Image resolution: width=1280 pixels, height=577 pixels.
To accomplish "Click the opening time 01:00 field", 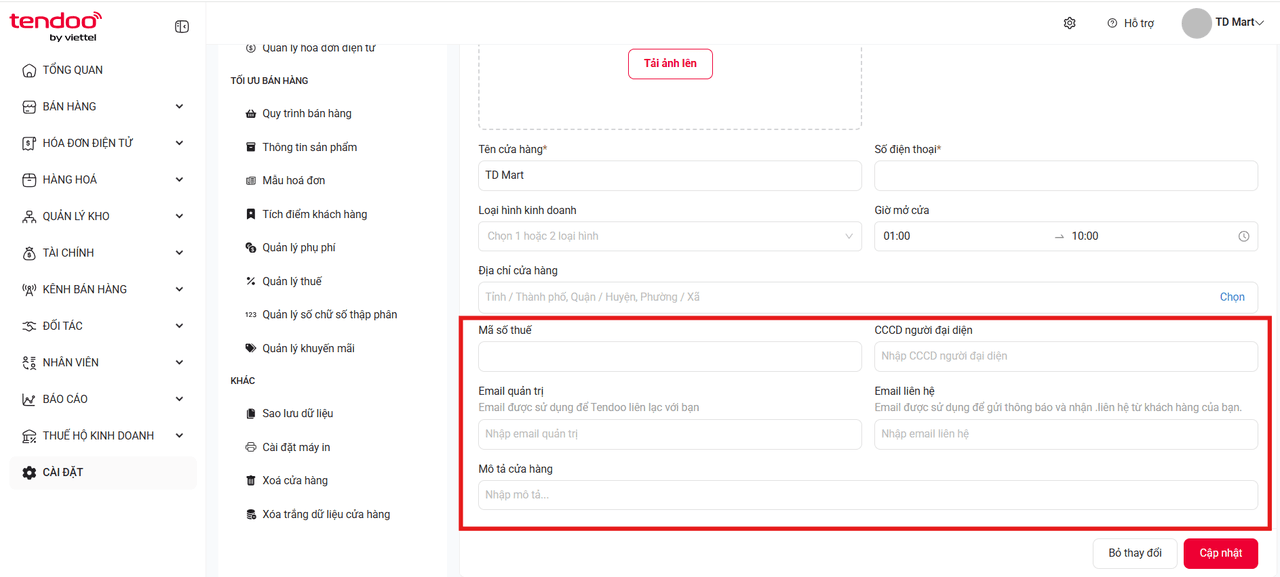I will click(962, 236).
